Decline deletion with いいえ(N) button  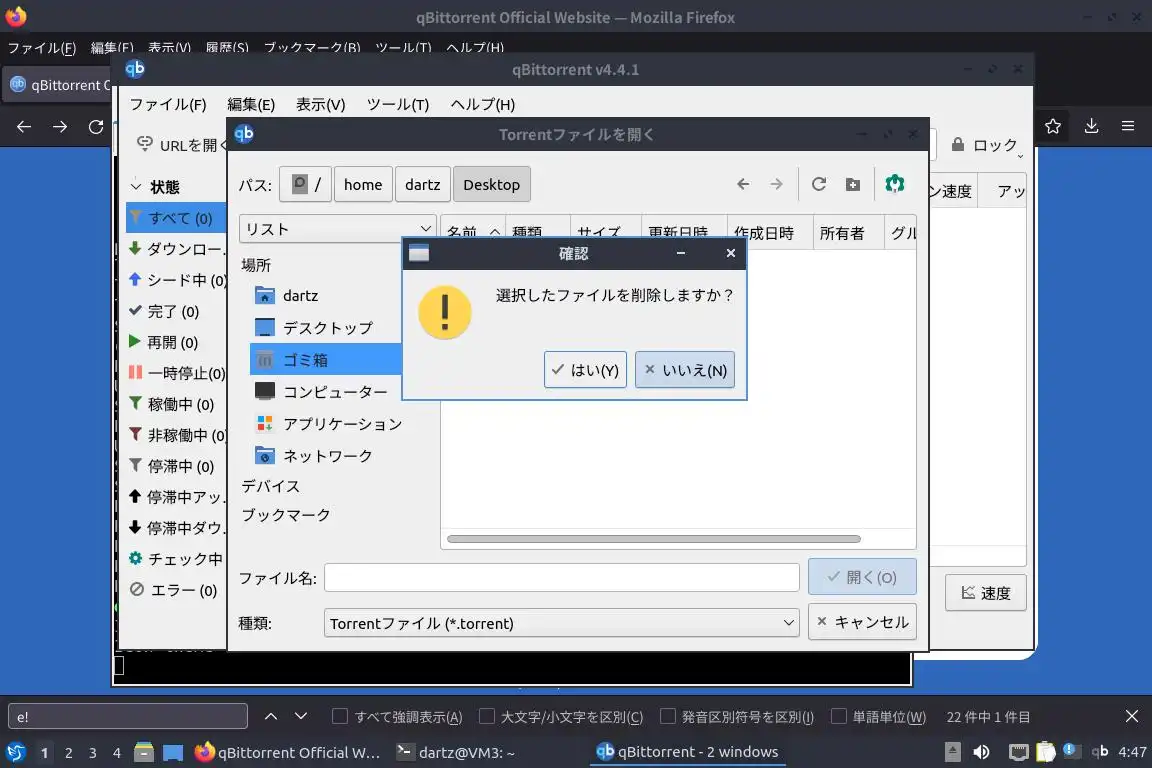tap(685, 370)
